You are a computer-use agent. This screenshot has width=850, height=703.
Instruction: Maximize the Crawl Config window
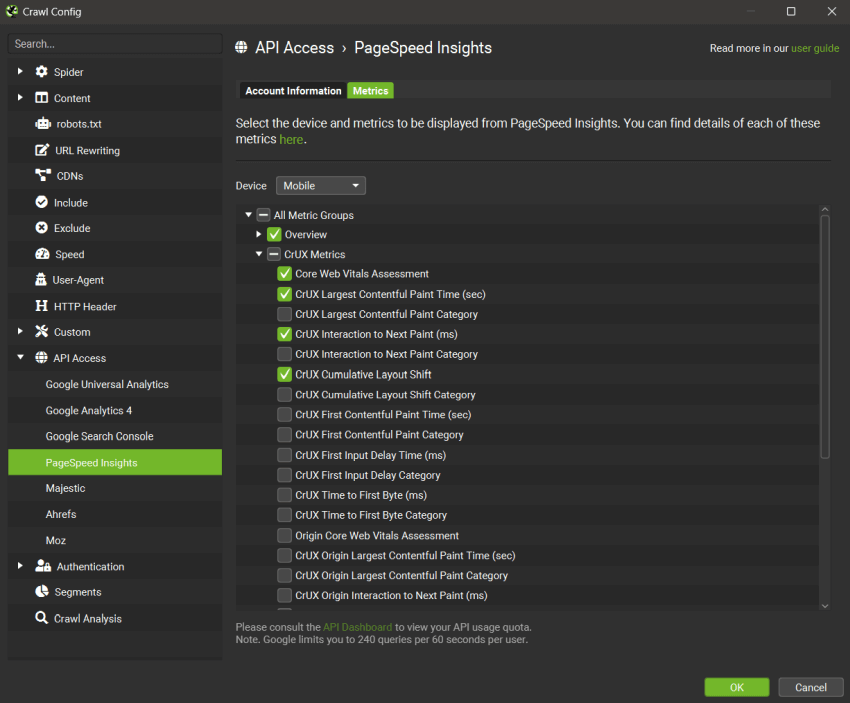point(791,11)
